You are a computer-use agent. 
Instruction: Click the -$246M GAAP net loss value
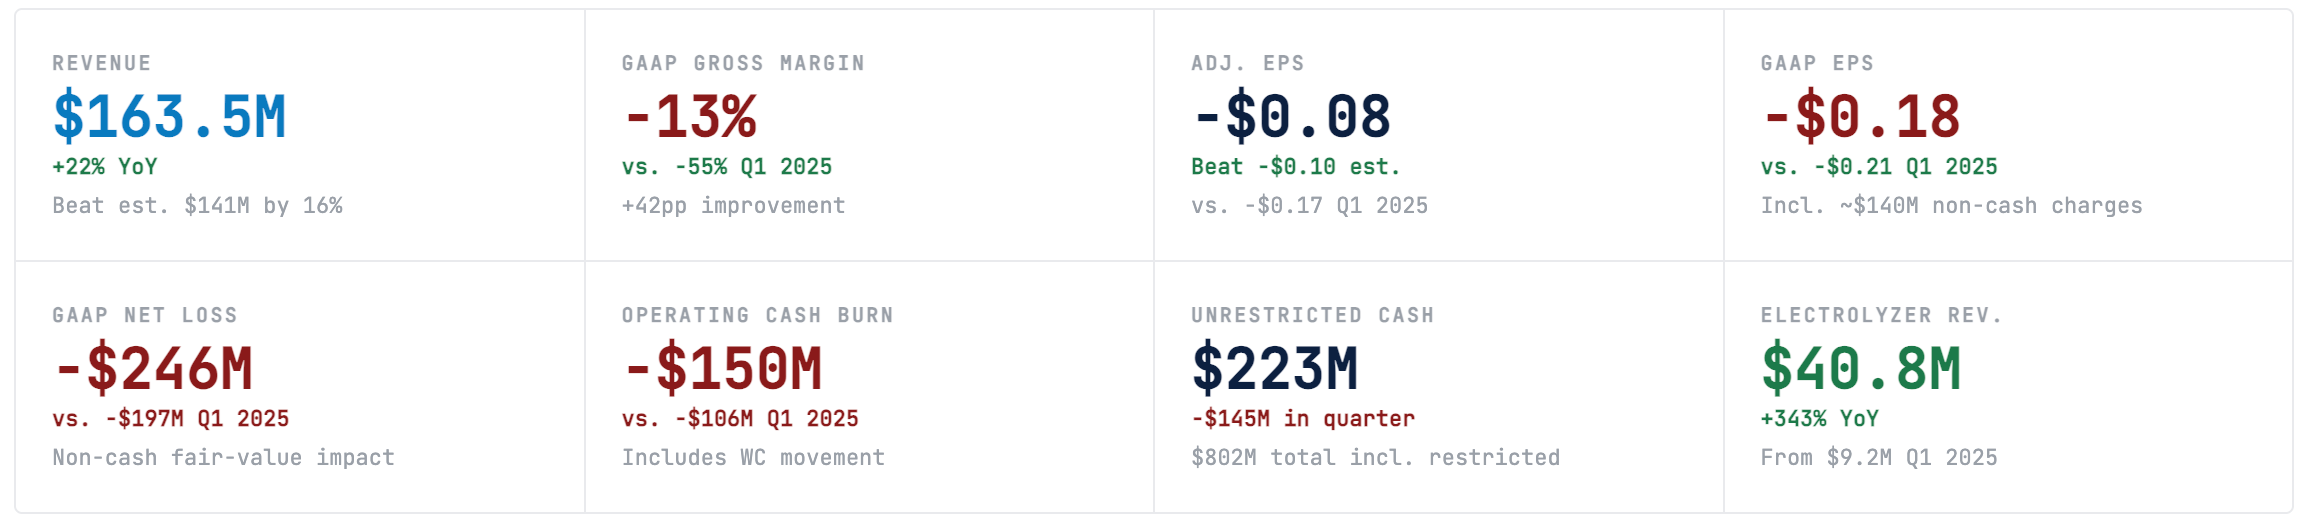pyautogui.click(x=153, y=369)
